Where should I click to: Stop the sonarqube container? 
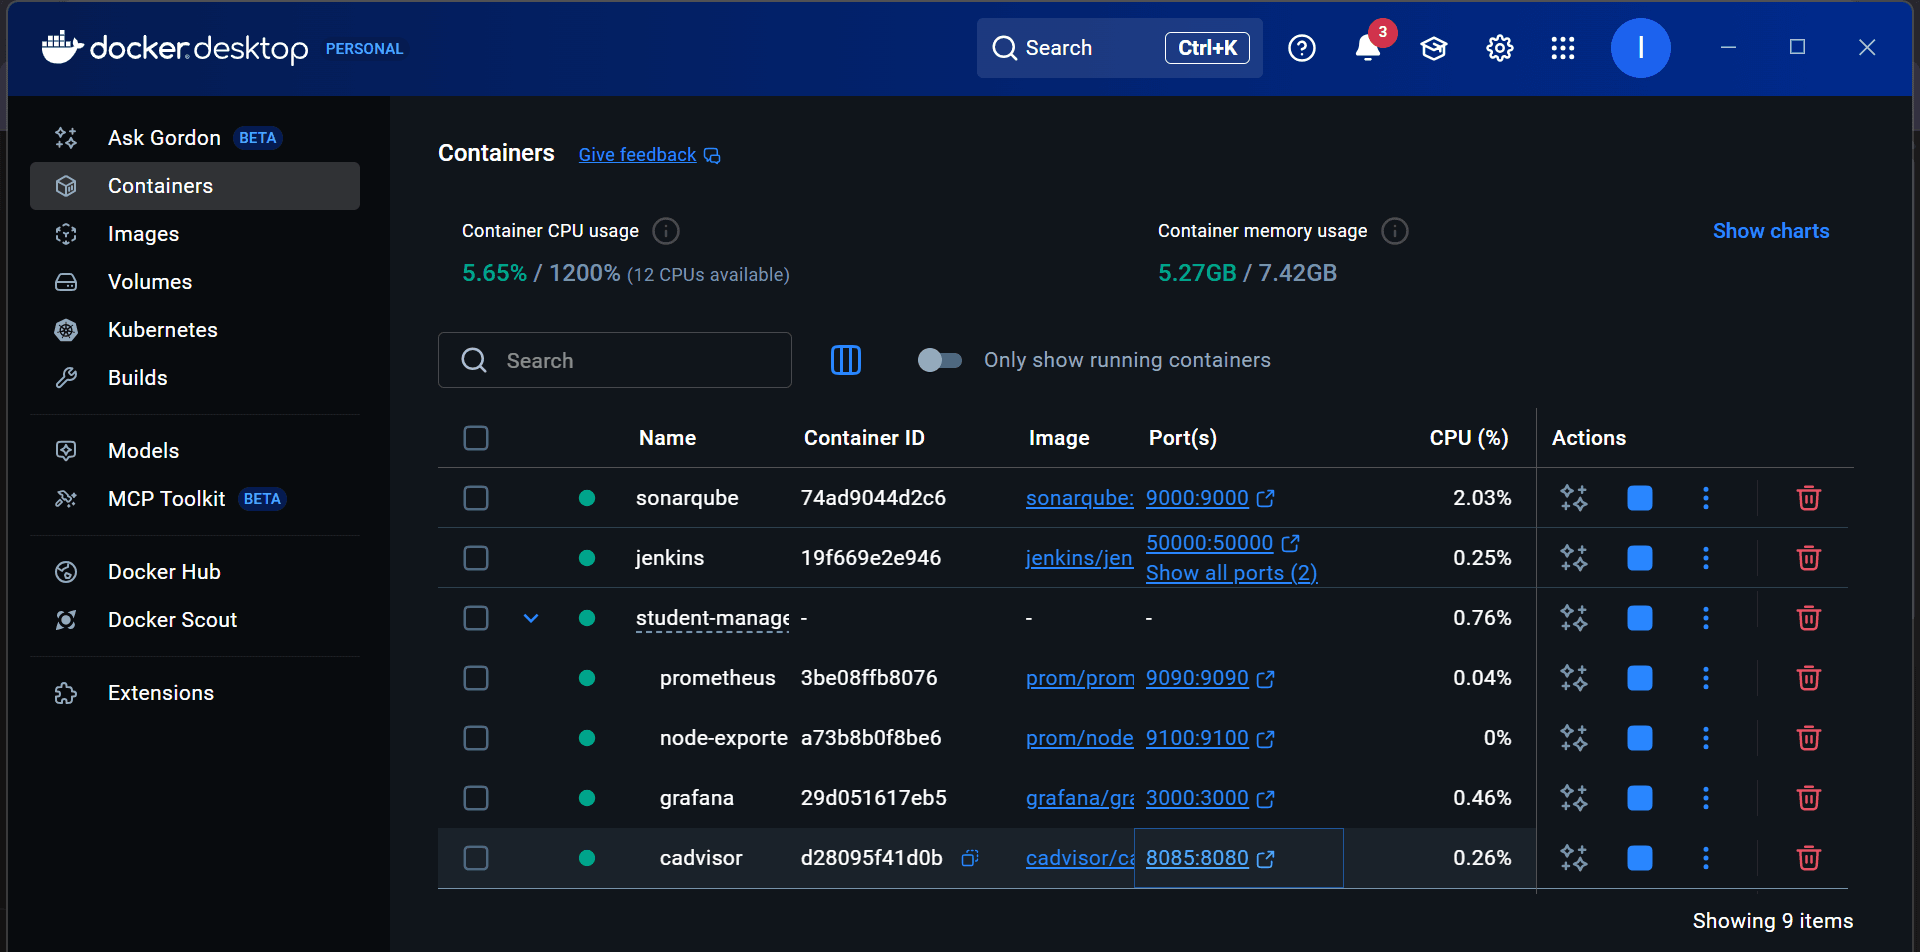[1640, 498]
